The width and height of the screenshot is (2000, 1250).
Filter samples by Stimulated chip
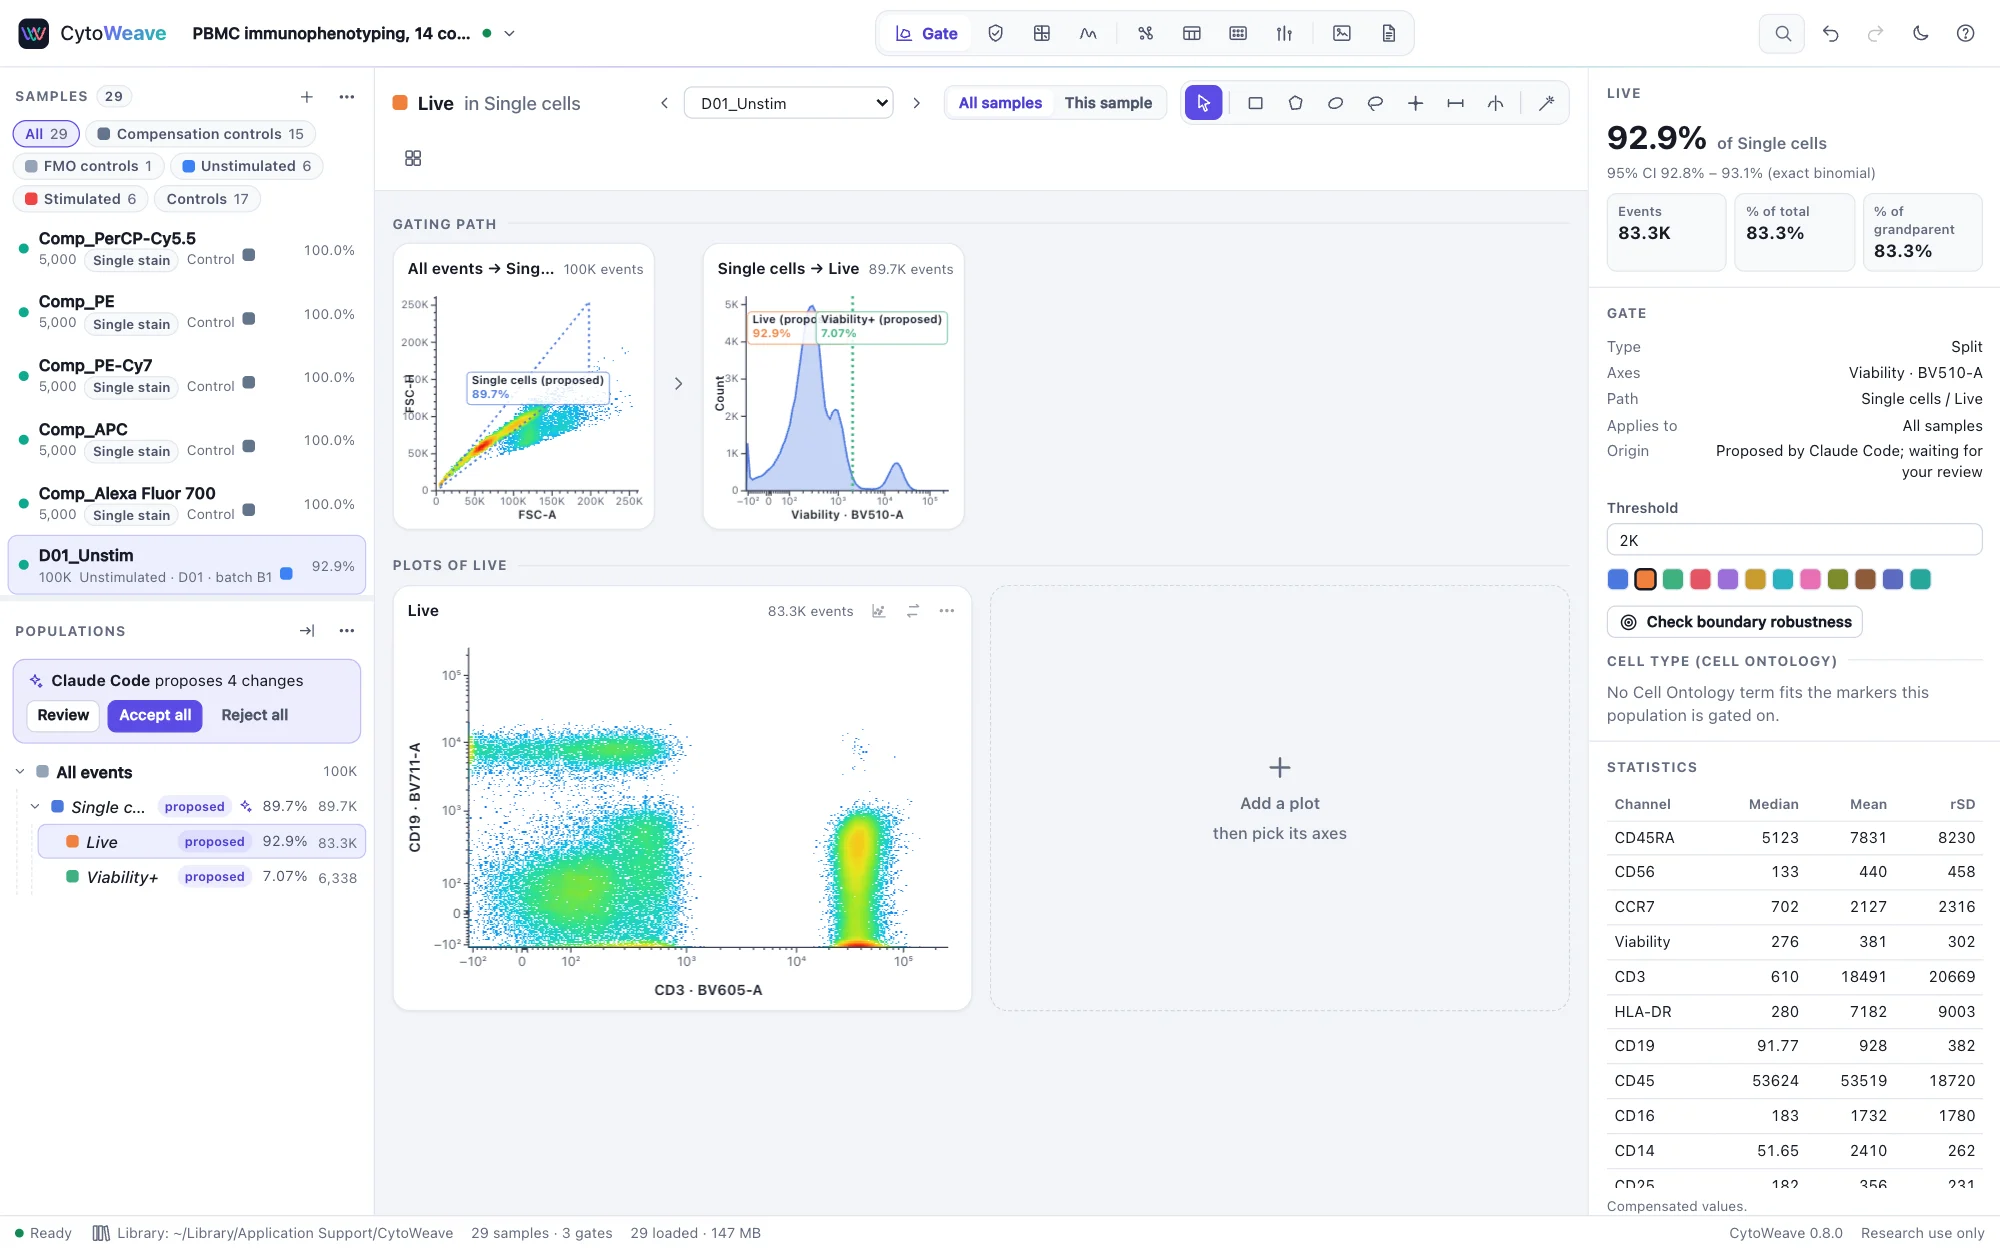click(x=80, y=199)
